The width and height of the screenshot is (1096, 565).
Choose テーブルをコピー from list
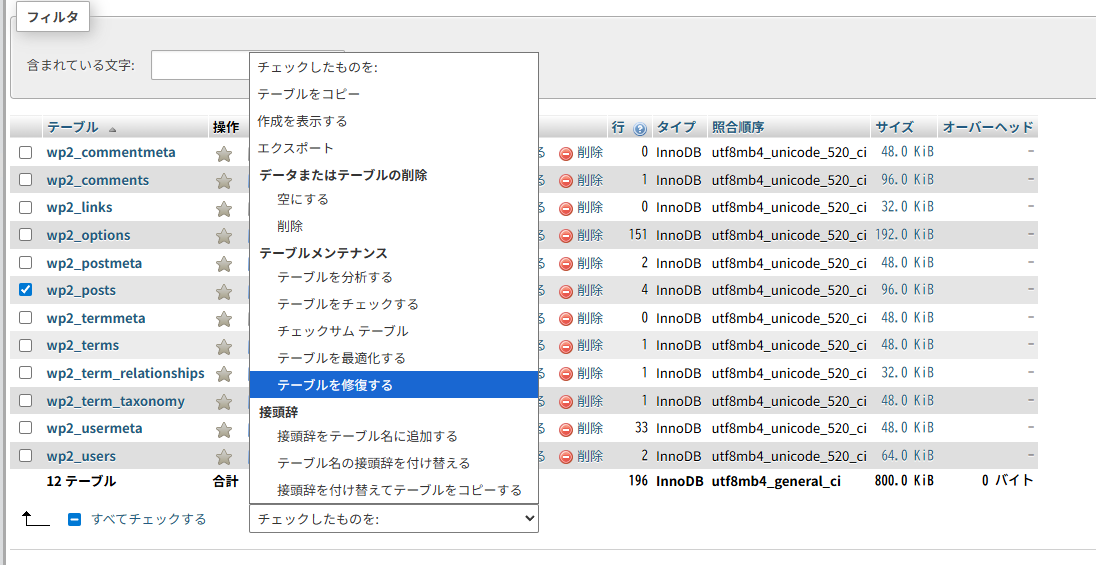click(x=394, y=94)
